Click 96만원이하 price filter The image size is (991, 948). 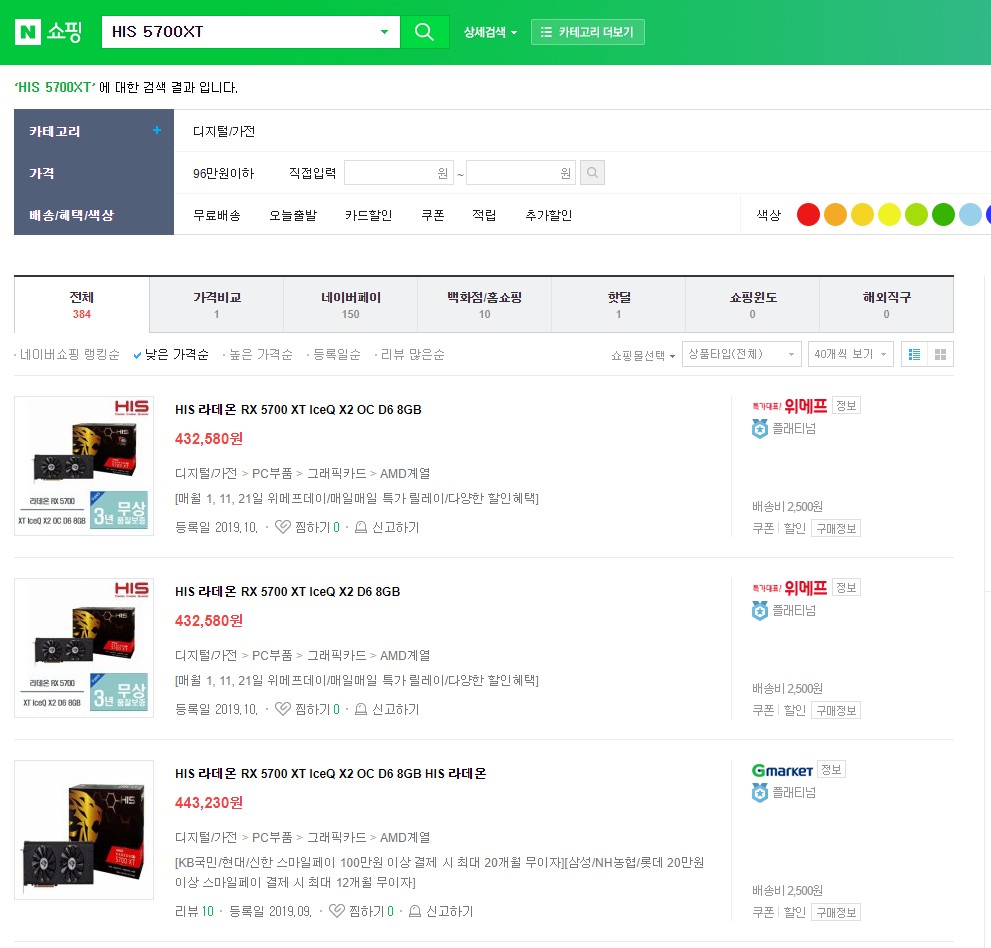pos(224,173)
